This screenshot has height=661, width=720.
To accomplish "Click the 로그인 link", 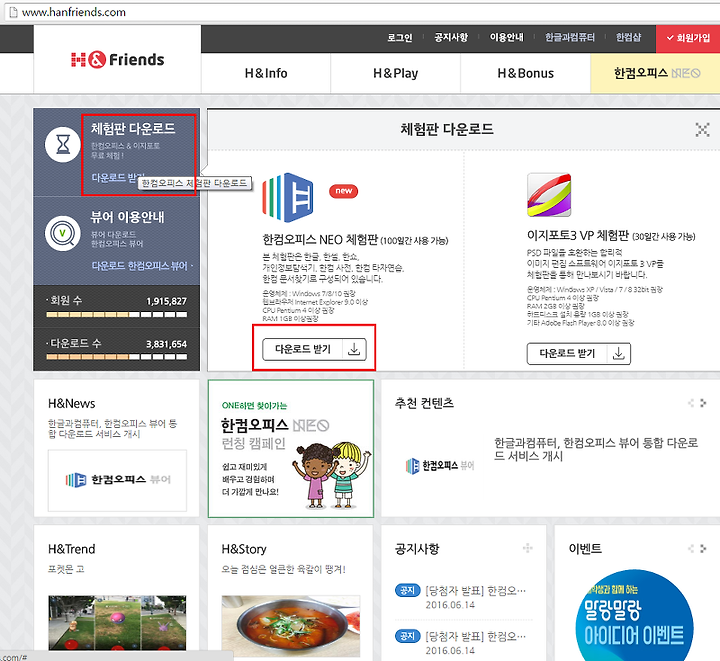I will click(399, 38).
